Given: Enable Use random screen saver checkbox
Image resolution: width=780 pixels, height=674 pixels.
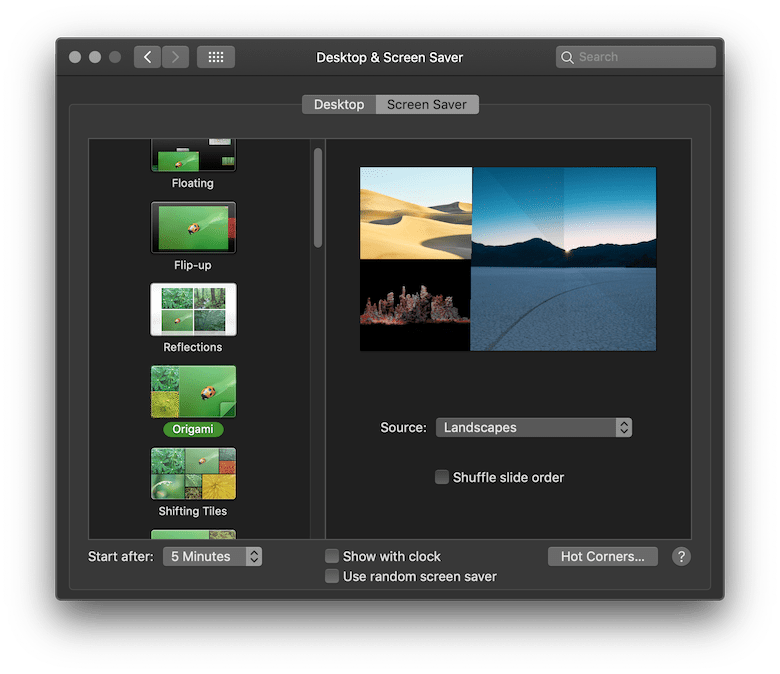Looking at the screenshot, I should [332, 576].
